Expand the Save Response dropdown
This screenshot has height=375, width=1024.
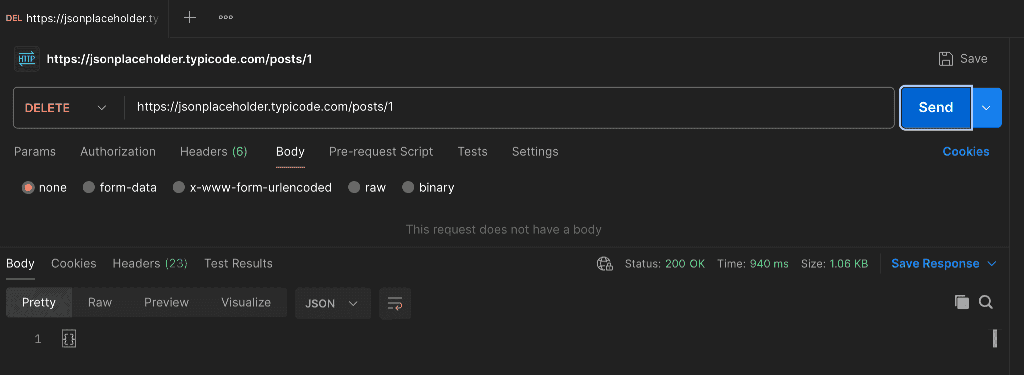[991, 264]
